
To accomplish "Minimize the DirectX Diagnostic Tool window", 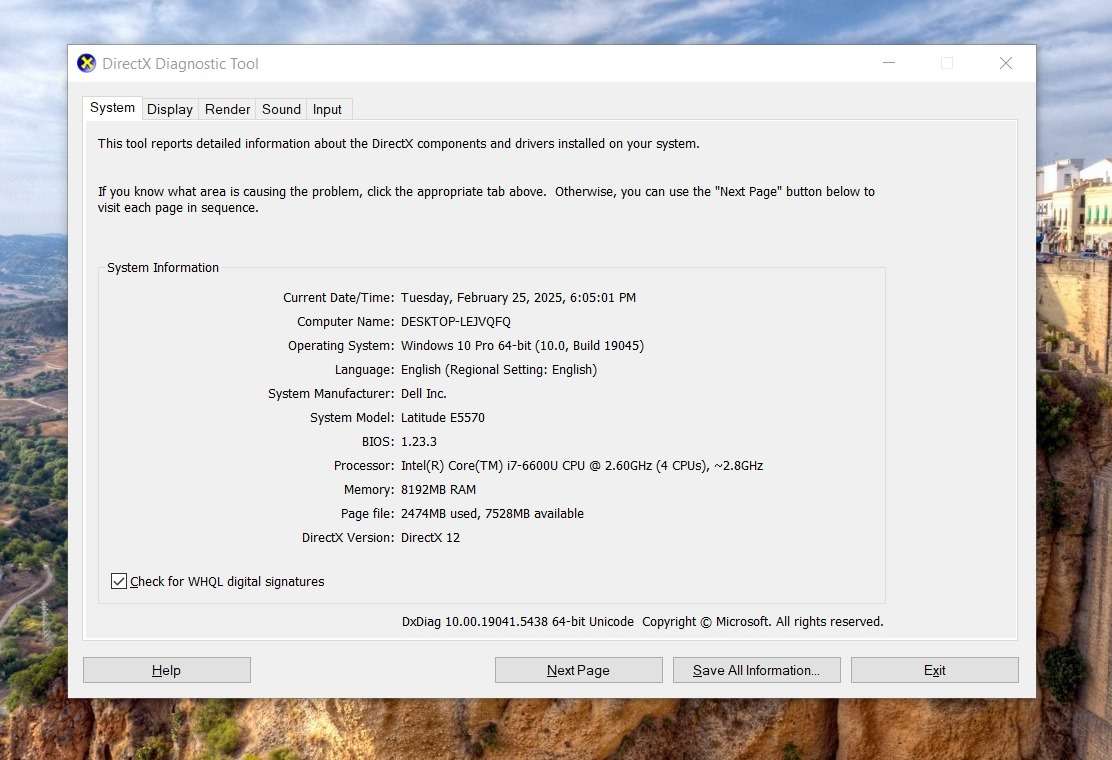I will point(889,63).
